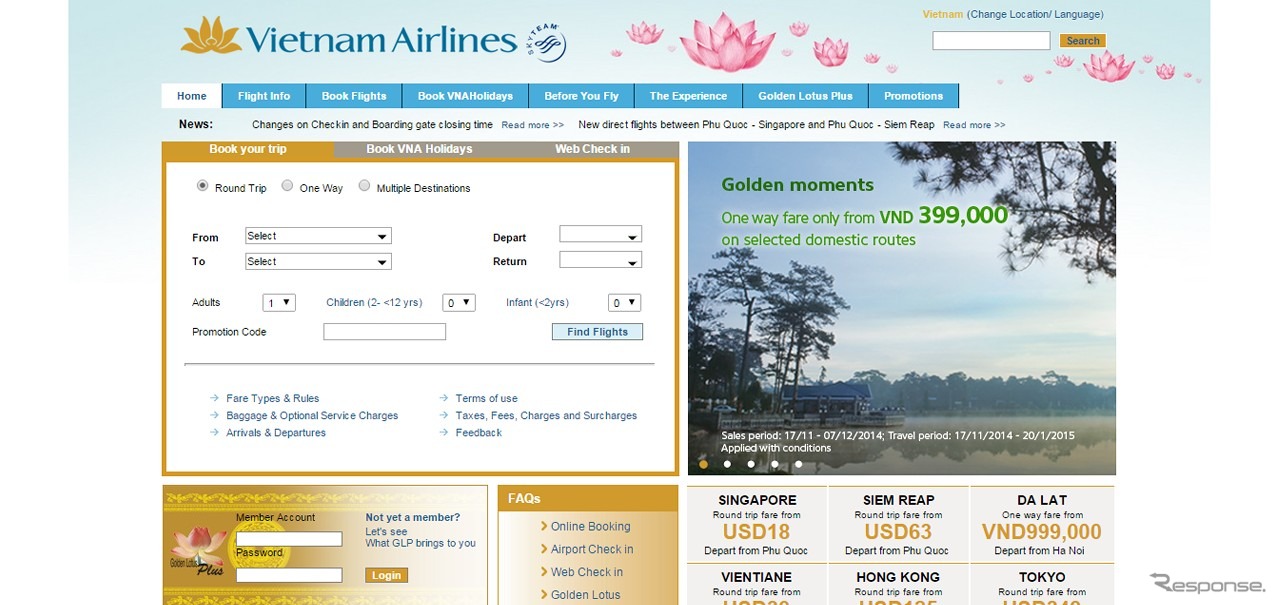Click chevron icon next to Online Booking

pos(543,526)
